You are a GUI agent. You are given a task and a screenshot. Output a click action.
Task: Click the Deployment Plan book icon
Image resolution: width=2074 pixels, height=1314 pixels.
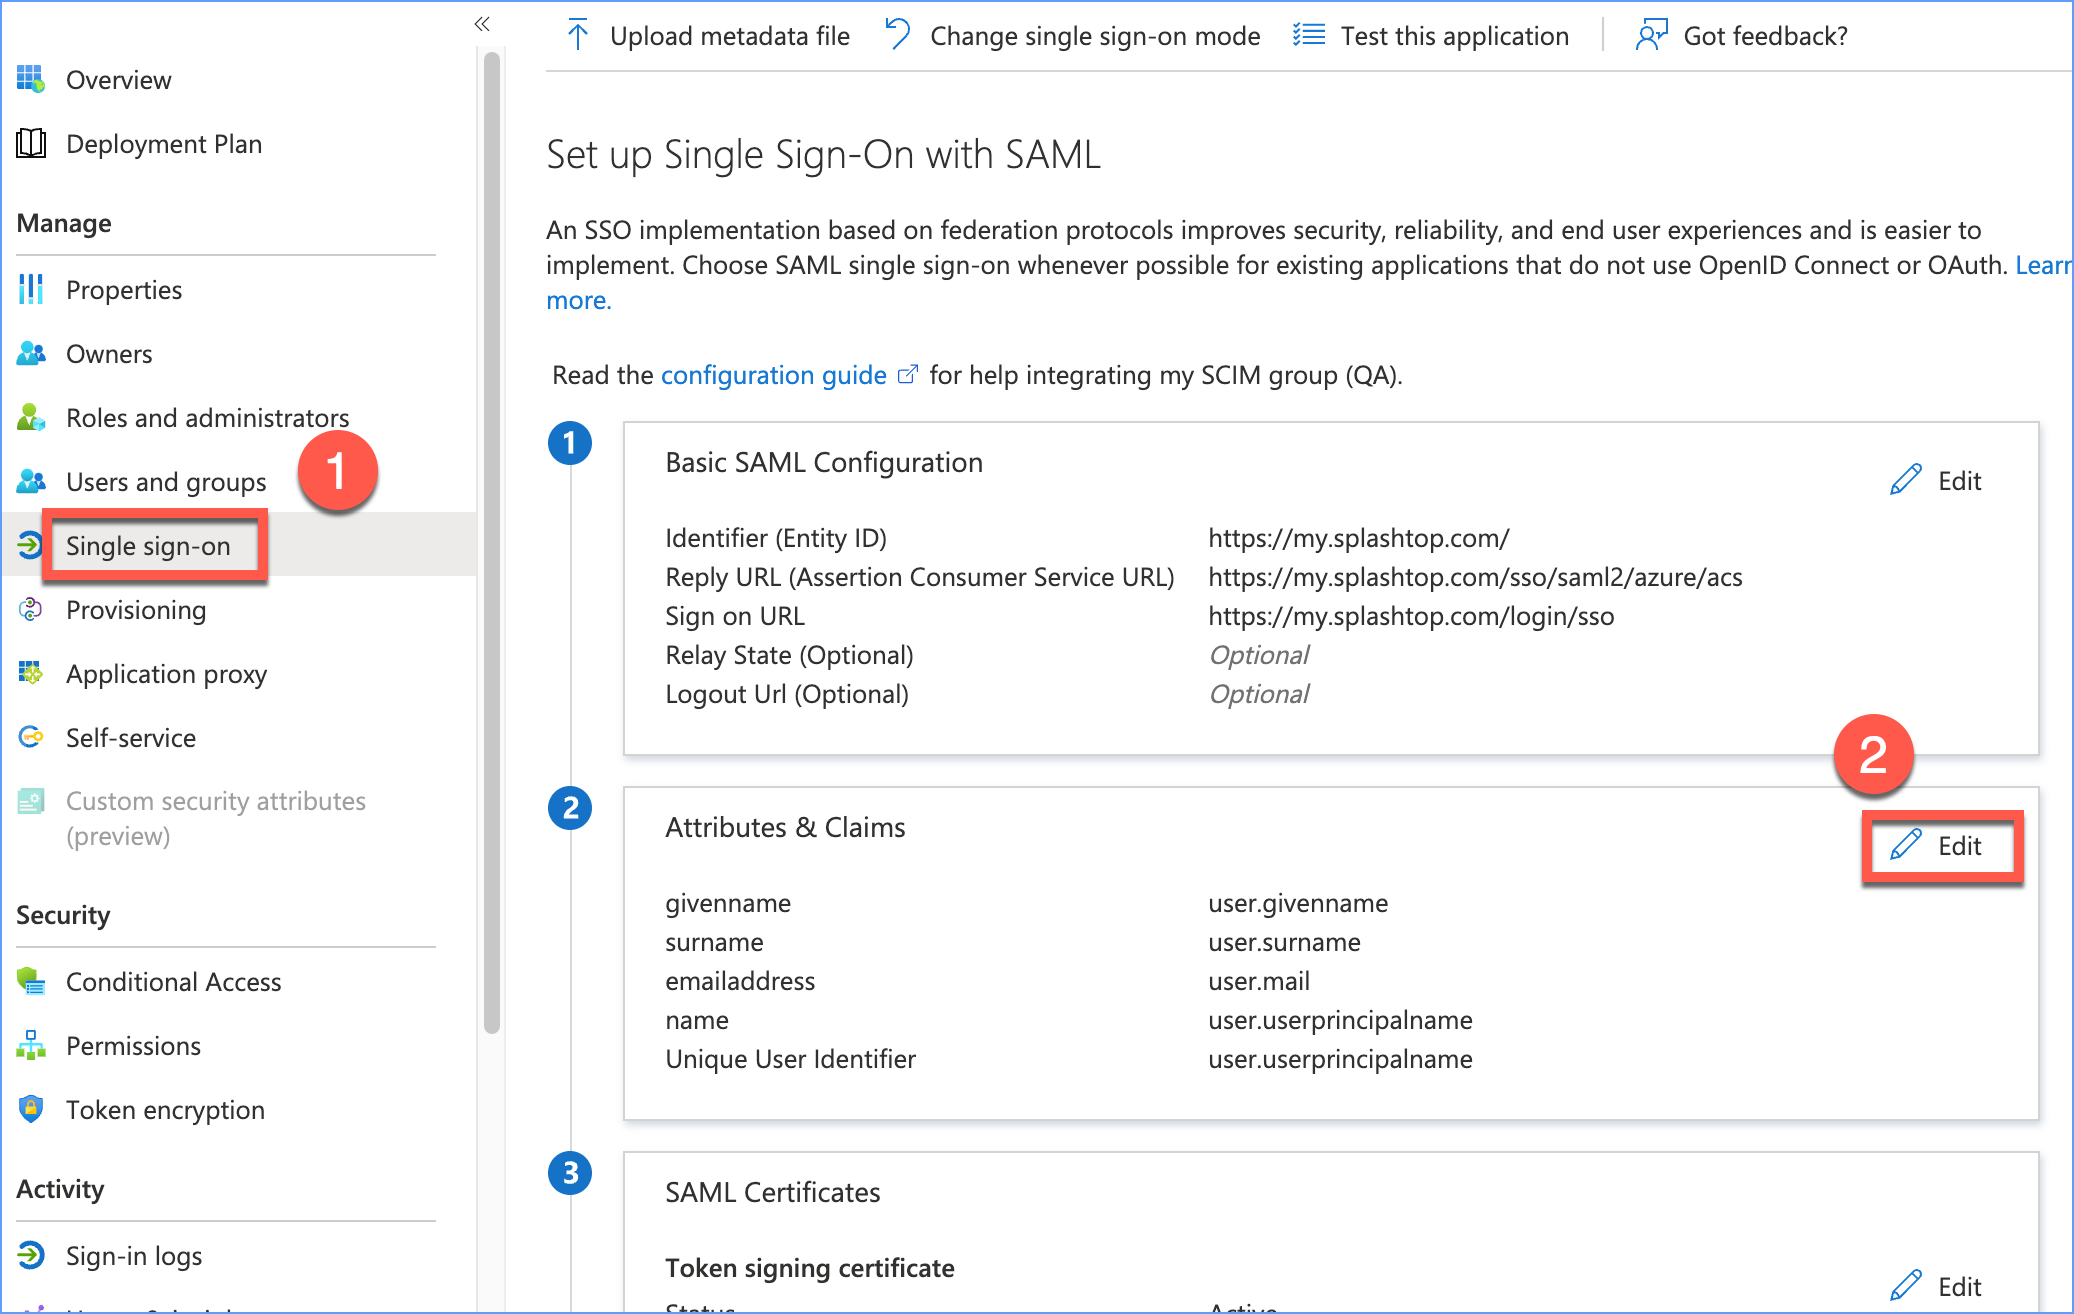click(x=31, y=143)
